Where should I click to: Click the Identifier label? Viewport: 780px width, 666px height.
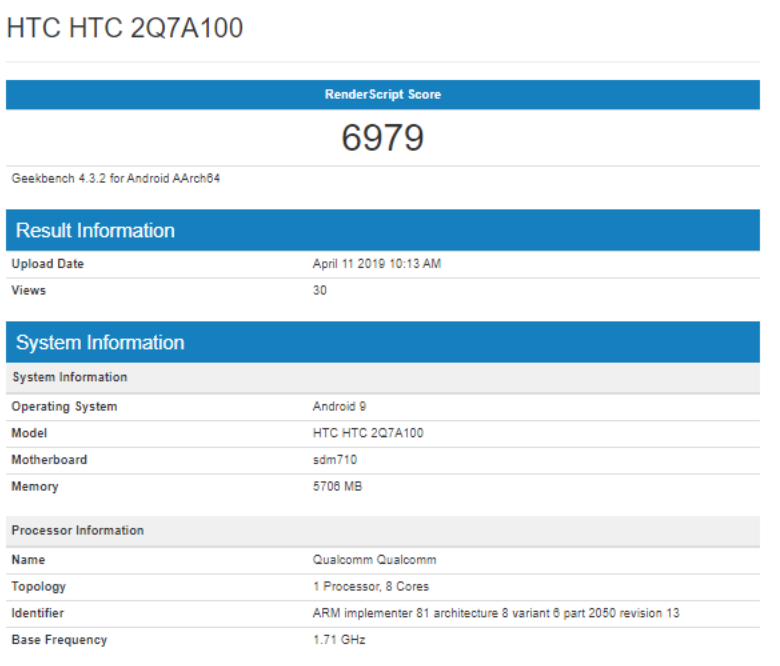(37, 613)
